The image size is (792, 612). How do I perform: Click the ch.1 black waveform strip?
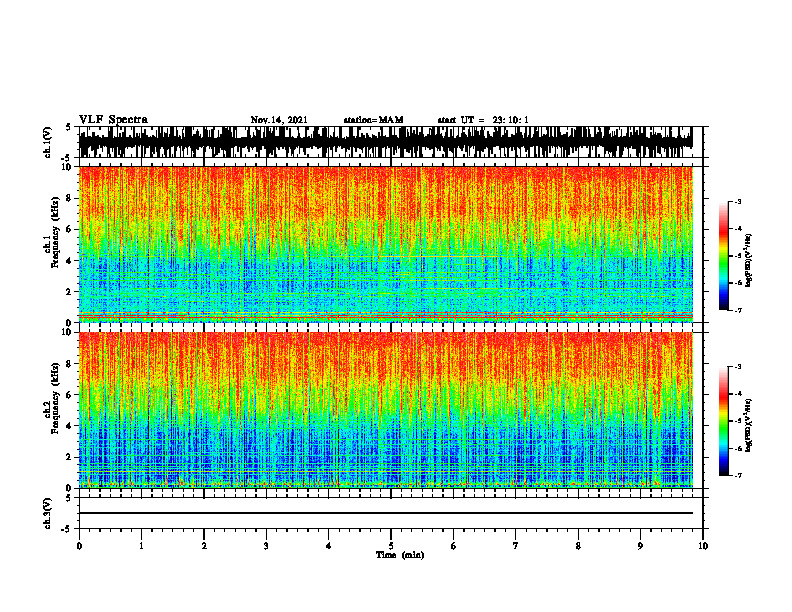tap(385, 142)
